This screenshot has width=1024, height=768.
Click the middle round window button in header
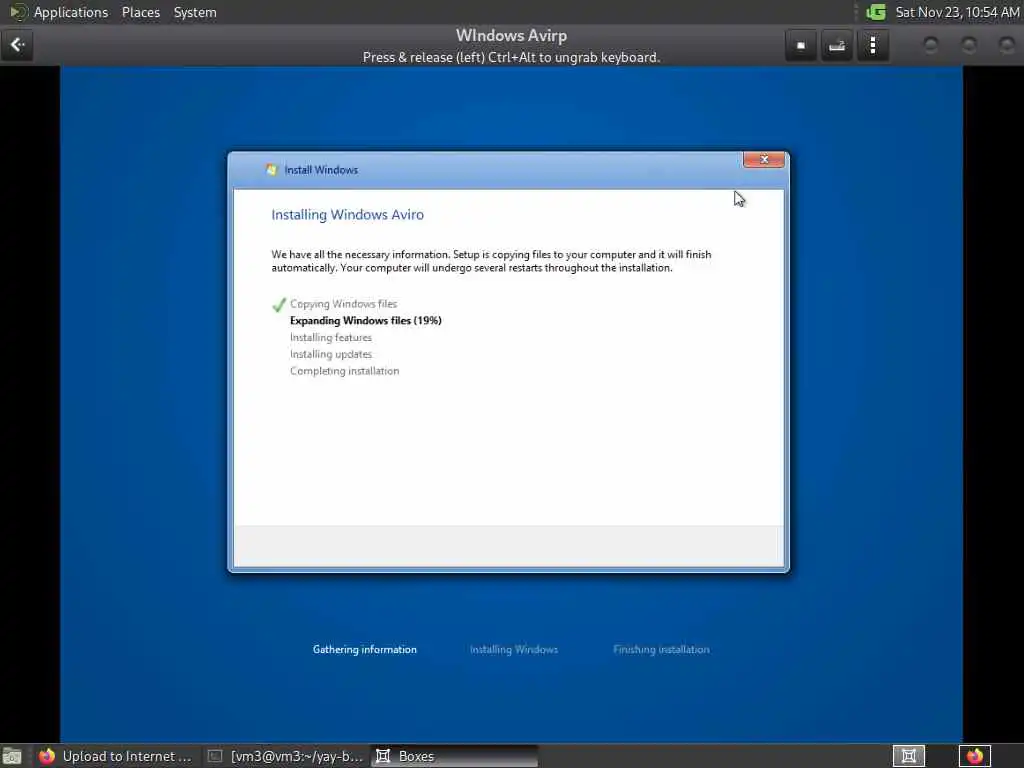tap(969, 45)
